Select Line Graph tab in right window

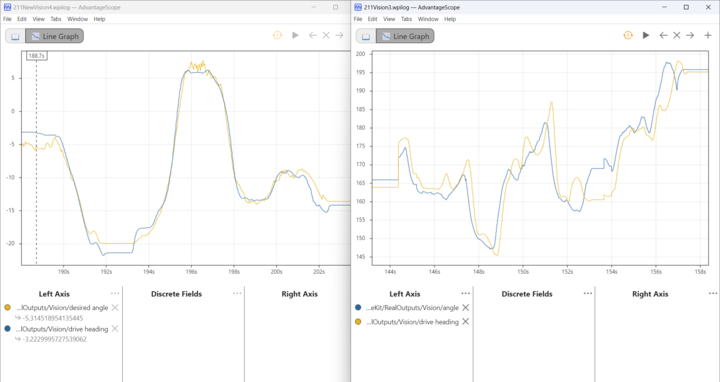(x=405, y=36)
